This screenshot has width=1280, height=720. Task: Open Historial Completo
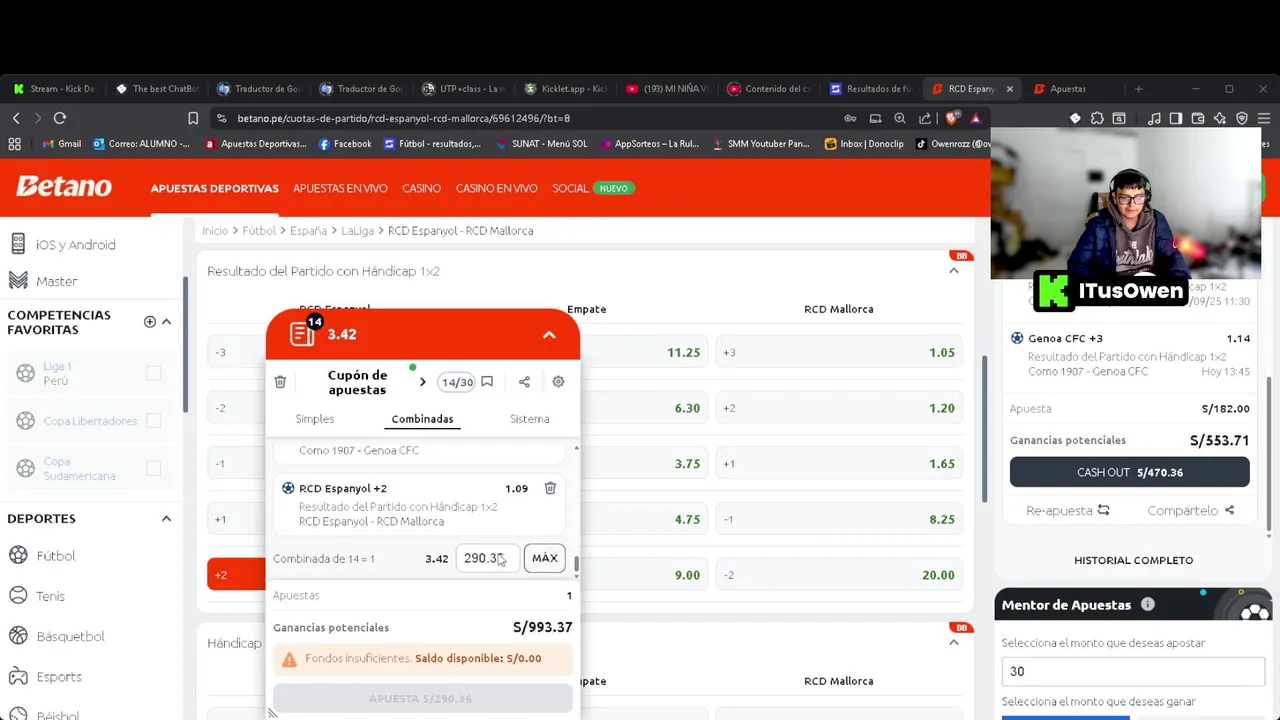point(1133,560)
